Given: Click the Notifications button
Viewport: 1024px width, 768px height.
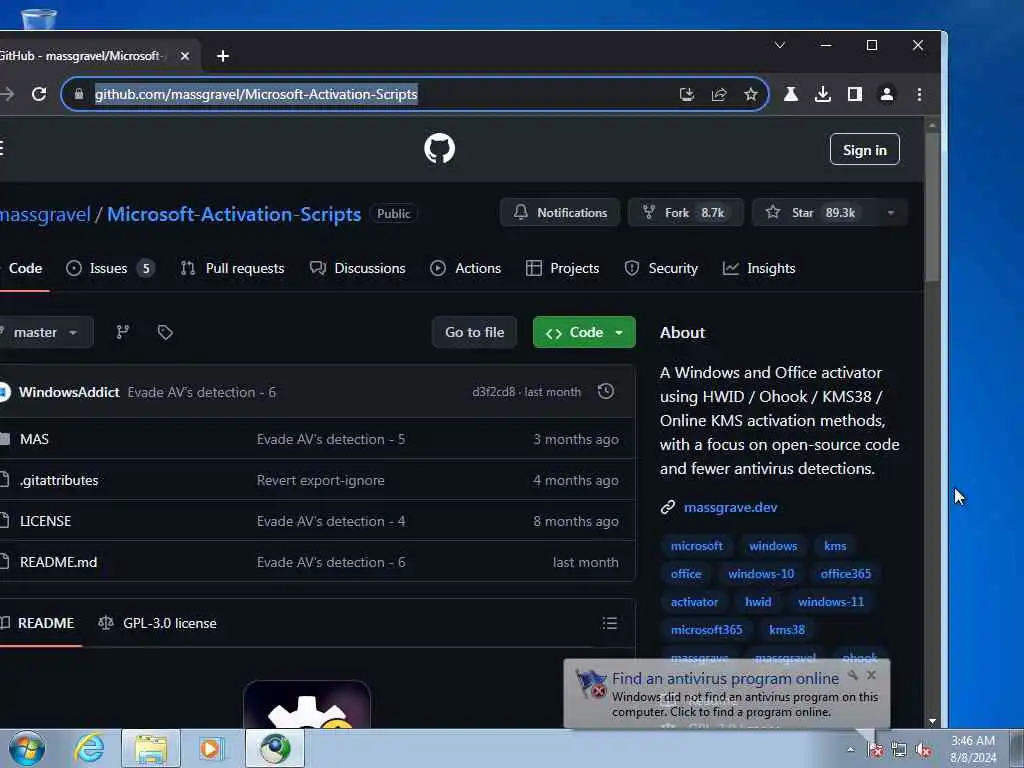Looking at the screenshot, I should click(x=560, y=213).
